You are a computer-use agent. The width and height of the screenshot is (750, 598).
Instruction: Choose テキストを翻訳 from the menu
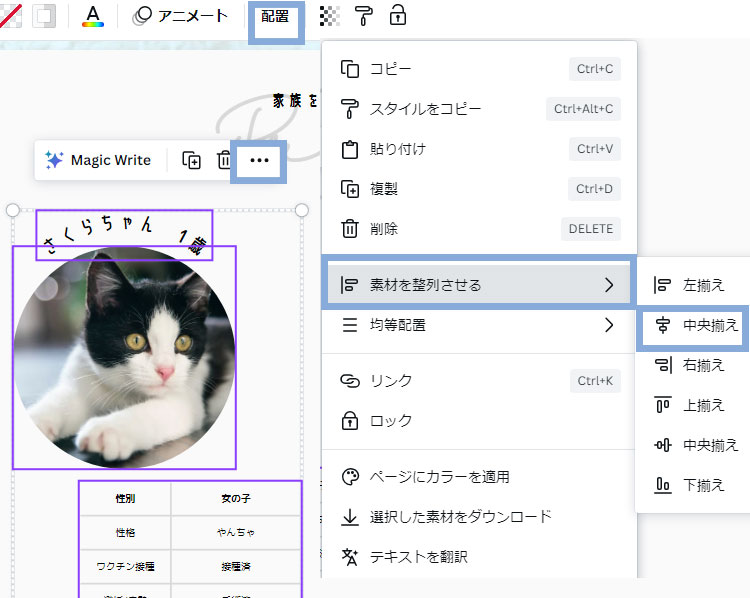point(479,557)
